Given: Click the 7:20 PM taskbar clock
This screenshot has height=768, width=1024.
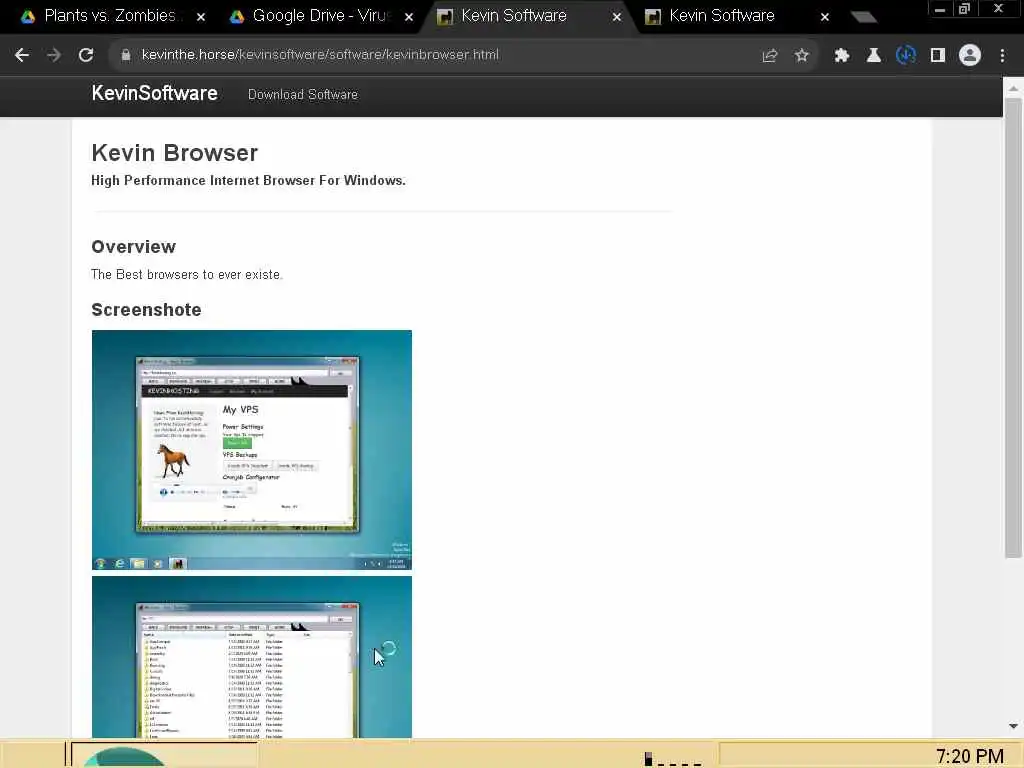Looking at the screenshot, I should tap(970, 756).
